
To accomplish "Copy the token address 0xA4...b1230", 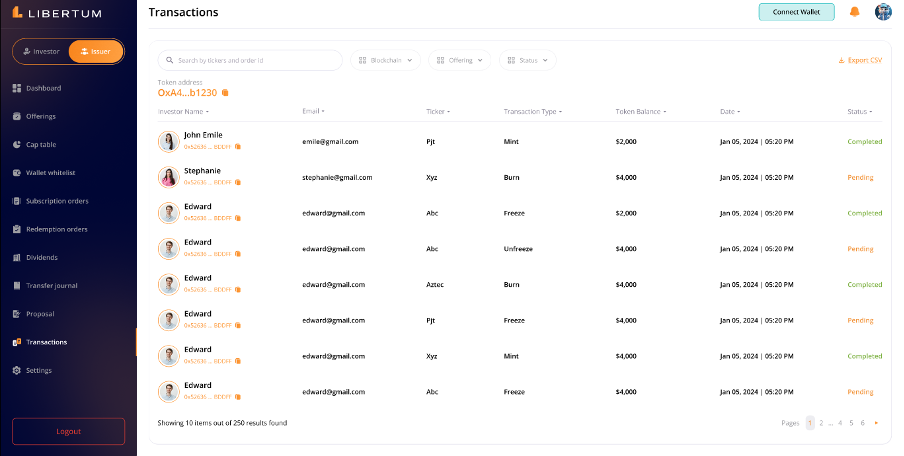I will pos(226,93).
